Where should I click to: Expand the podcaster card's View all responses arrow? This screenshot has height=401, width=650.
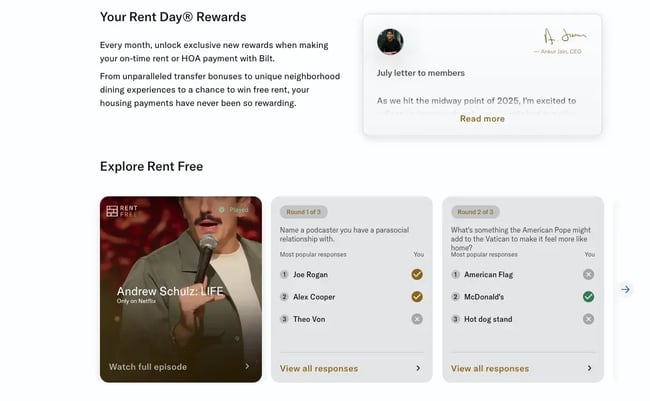(418, 368)
